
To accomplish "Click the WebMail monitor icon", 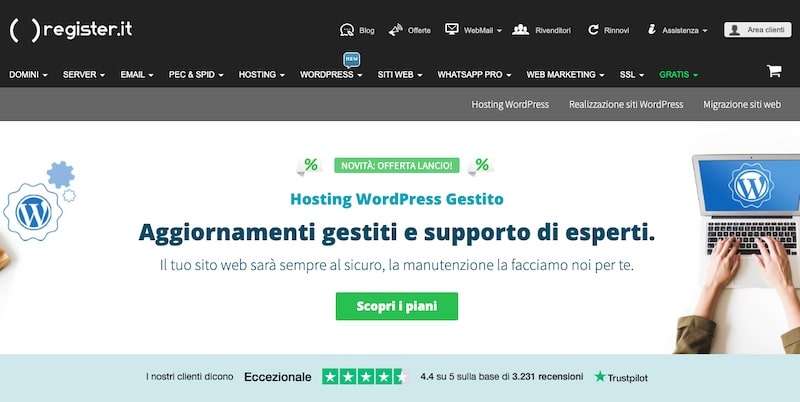I will pyautogui.click(x=452, y=29).
